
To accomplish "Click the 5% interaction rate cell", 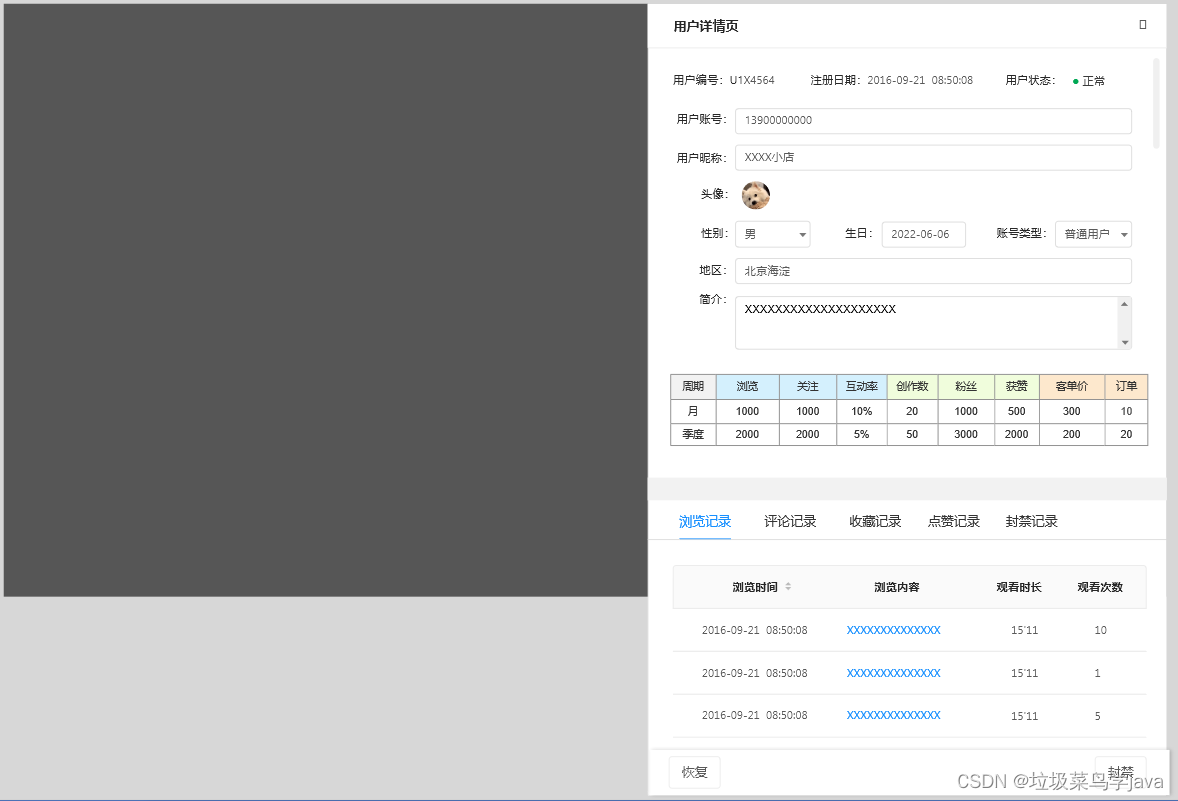I will pos(861,434).
